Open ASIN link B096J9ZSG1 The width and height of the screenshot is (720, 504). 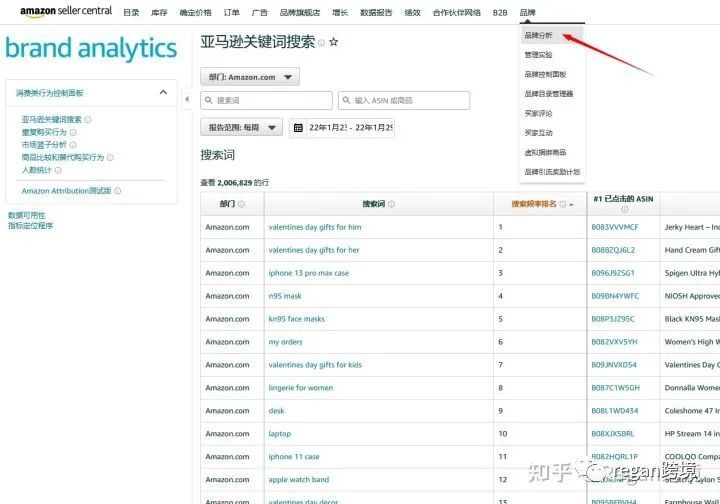[613, 273]
